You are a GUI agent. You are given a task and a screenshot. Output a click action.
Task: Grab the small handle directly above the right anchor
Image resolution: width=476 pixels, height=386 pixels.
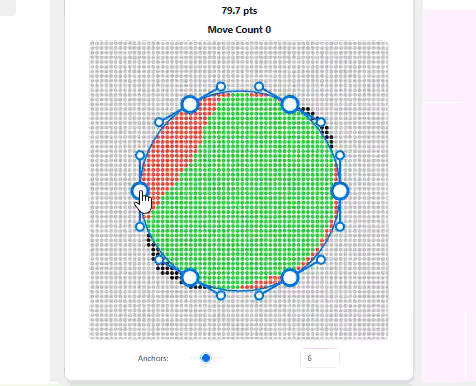[x=340, y=155]
